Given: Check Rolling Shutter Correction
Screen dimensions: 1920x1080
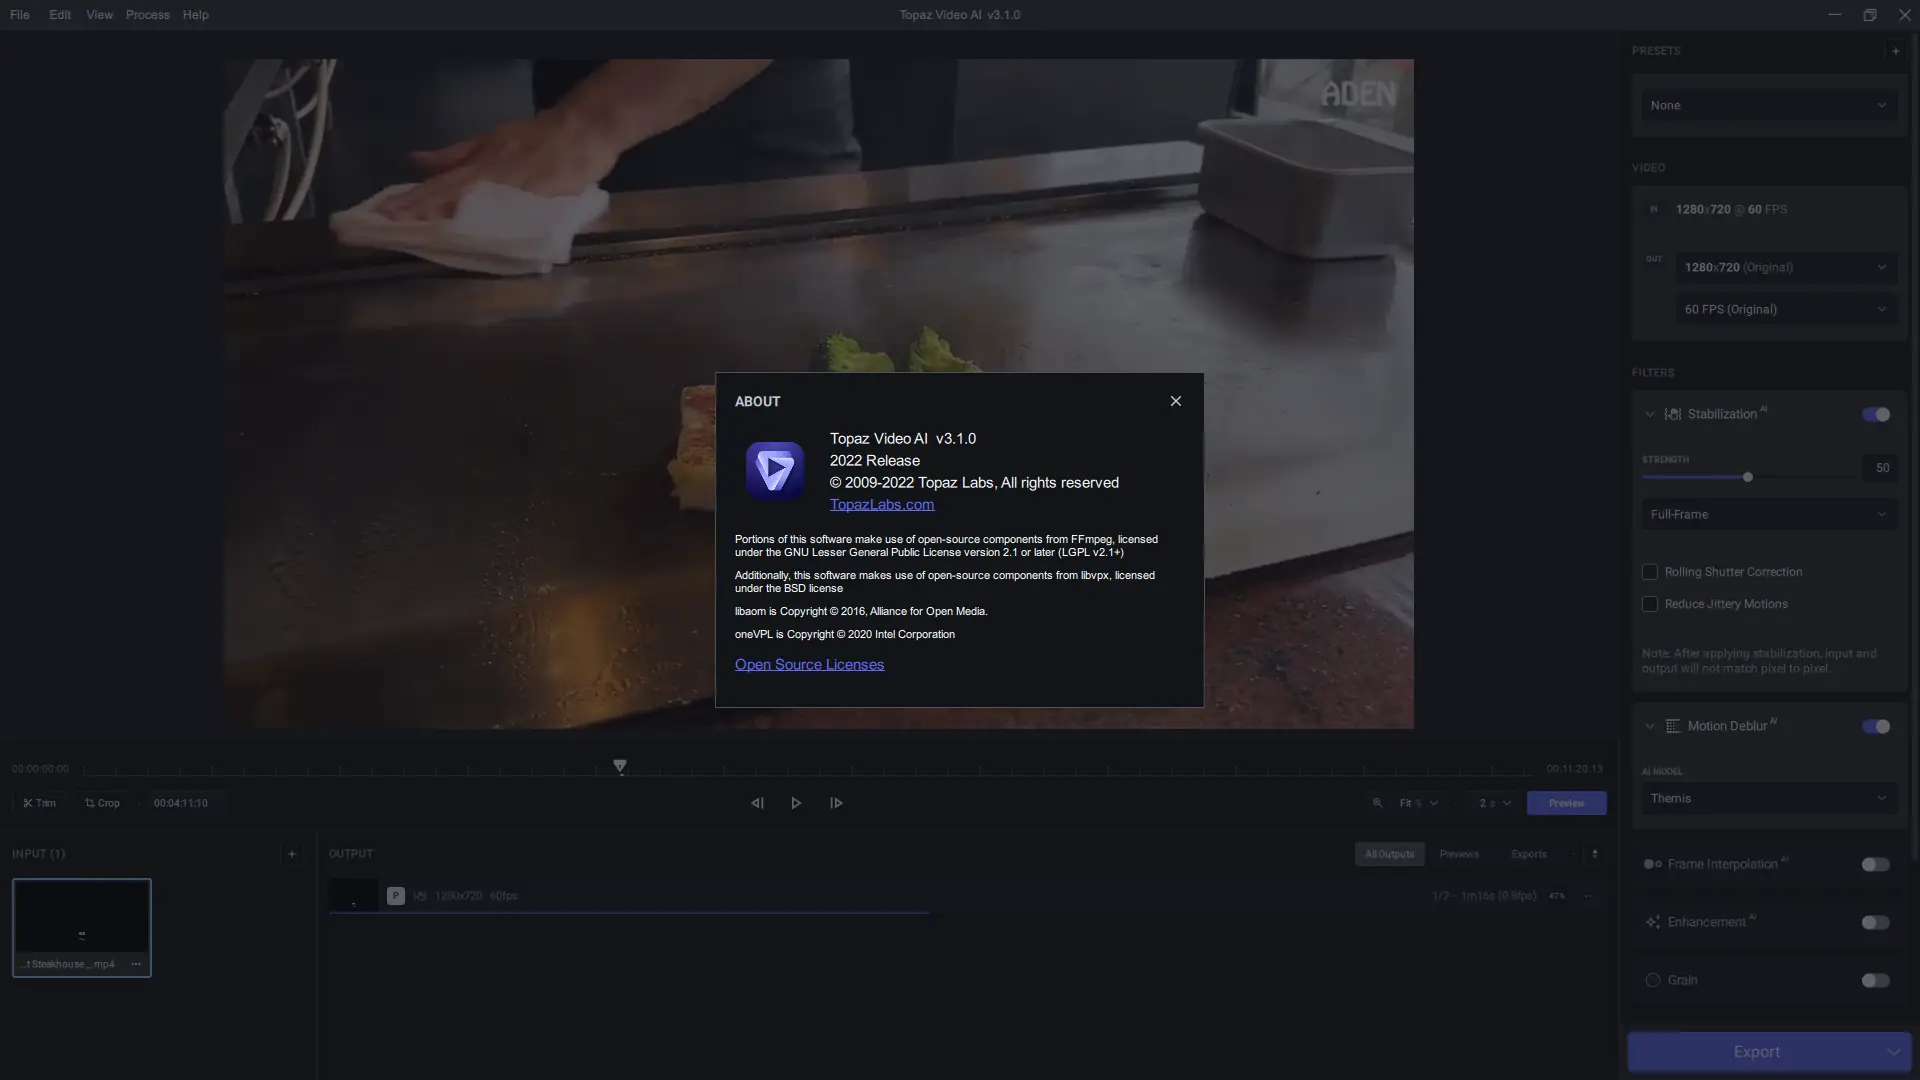Looking at the screenshot, I should pyautogui.click(x=1650, y=572).
